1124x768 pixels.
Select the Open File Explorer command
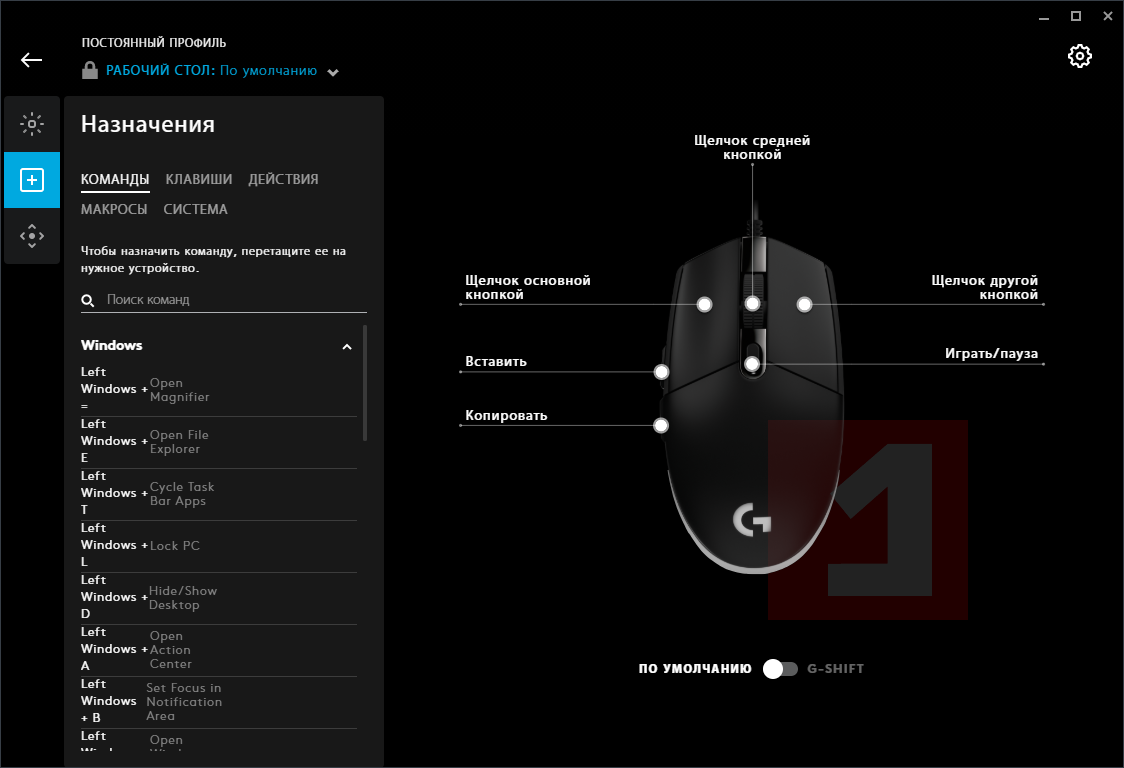click(x=219, y=442)
